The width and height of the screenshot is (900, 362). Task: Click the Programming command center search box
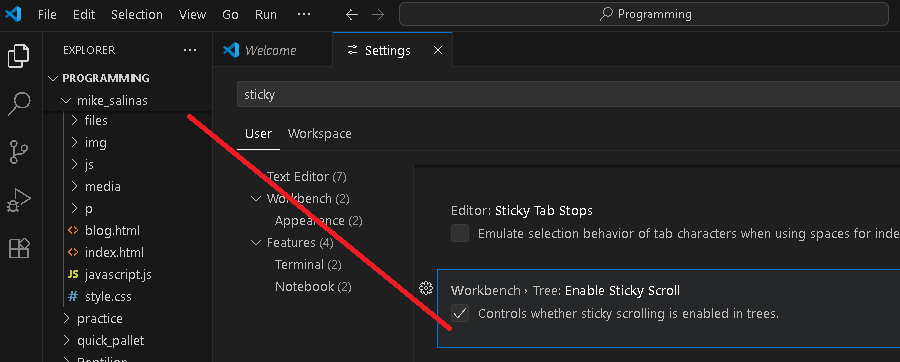pos(644,14)
